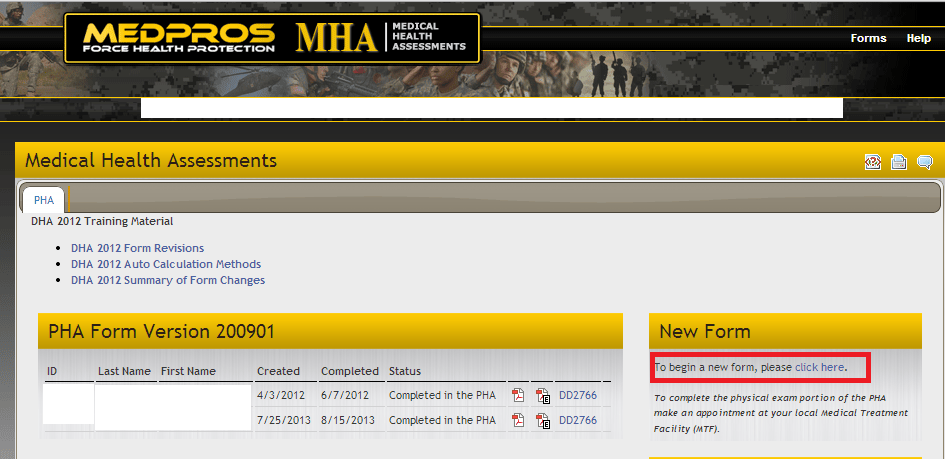
Task: Click the First Name column header
Action: pyautogui.click(x=188, y=371)
